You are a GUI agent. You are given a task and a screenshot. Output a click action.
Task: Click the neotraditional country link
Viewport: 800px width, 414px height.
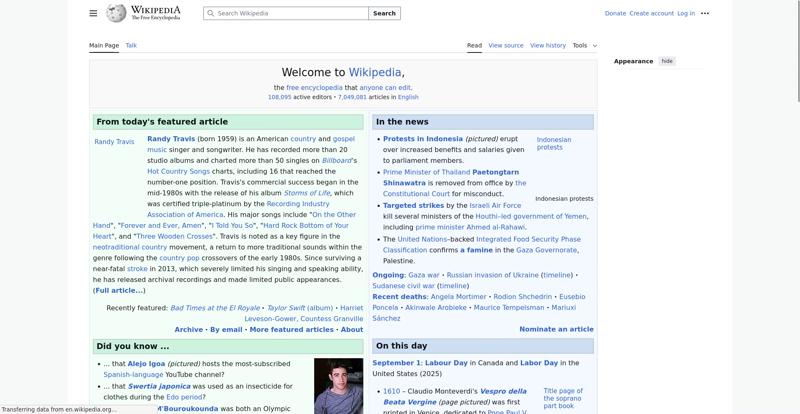[x=130, y=247]
